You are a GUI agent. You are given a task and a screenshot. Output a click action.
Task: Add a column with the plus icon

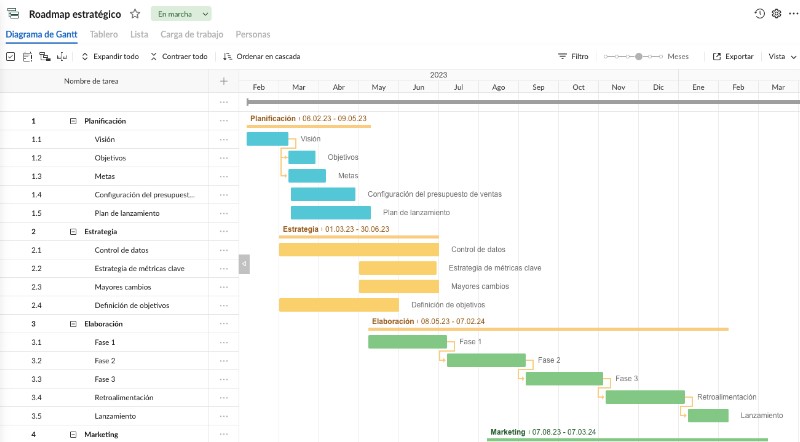click(x=223, y=81)
